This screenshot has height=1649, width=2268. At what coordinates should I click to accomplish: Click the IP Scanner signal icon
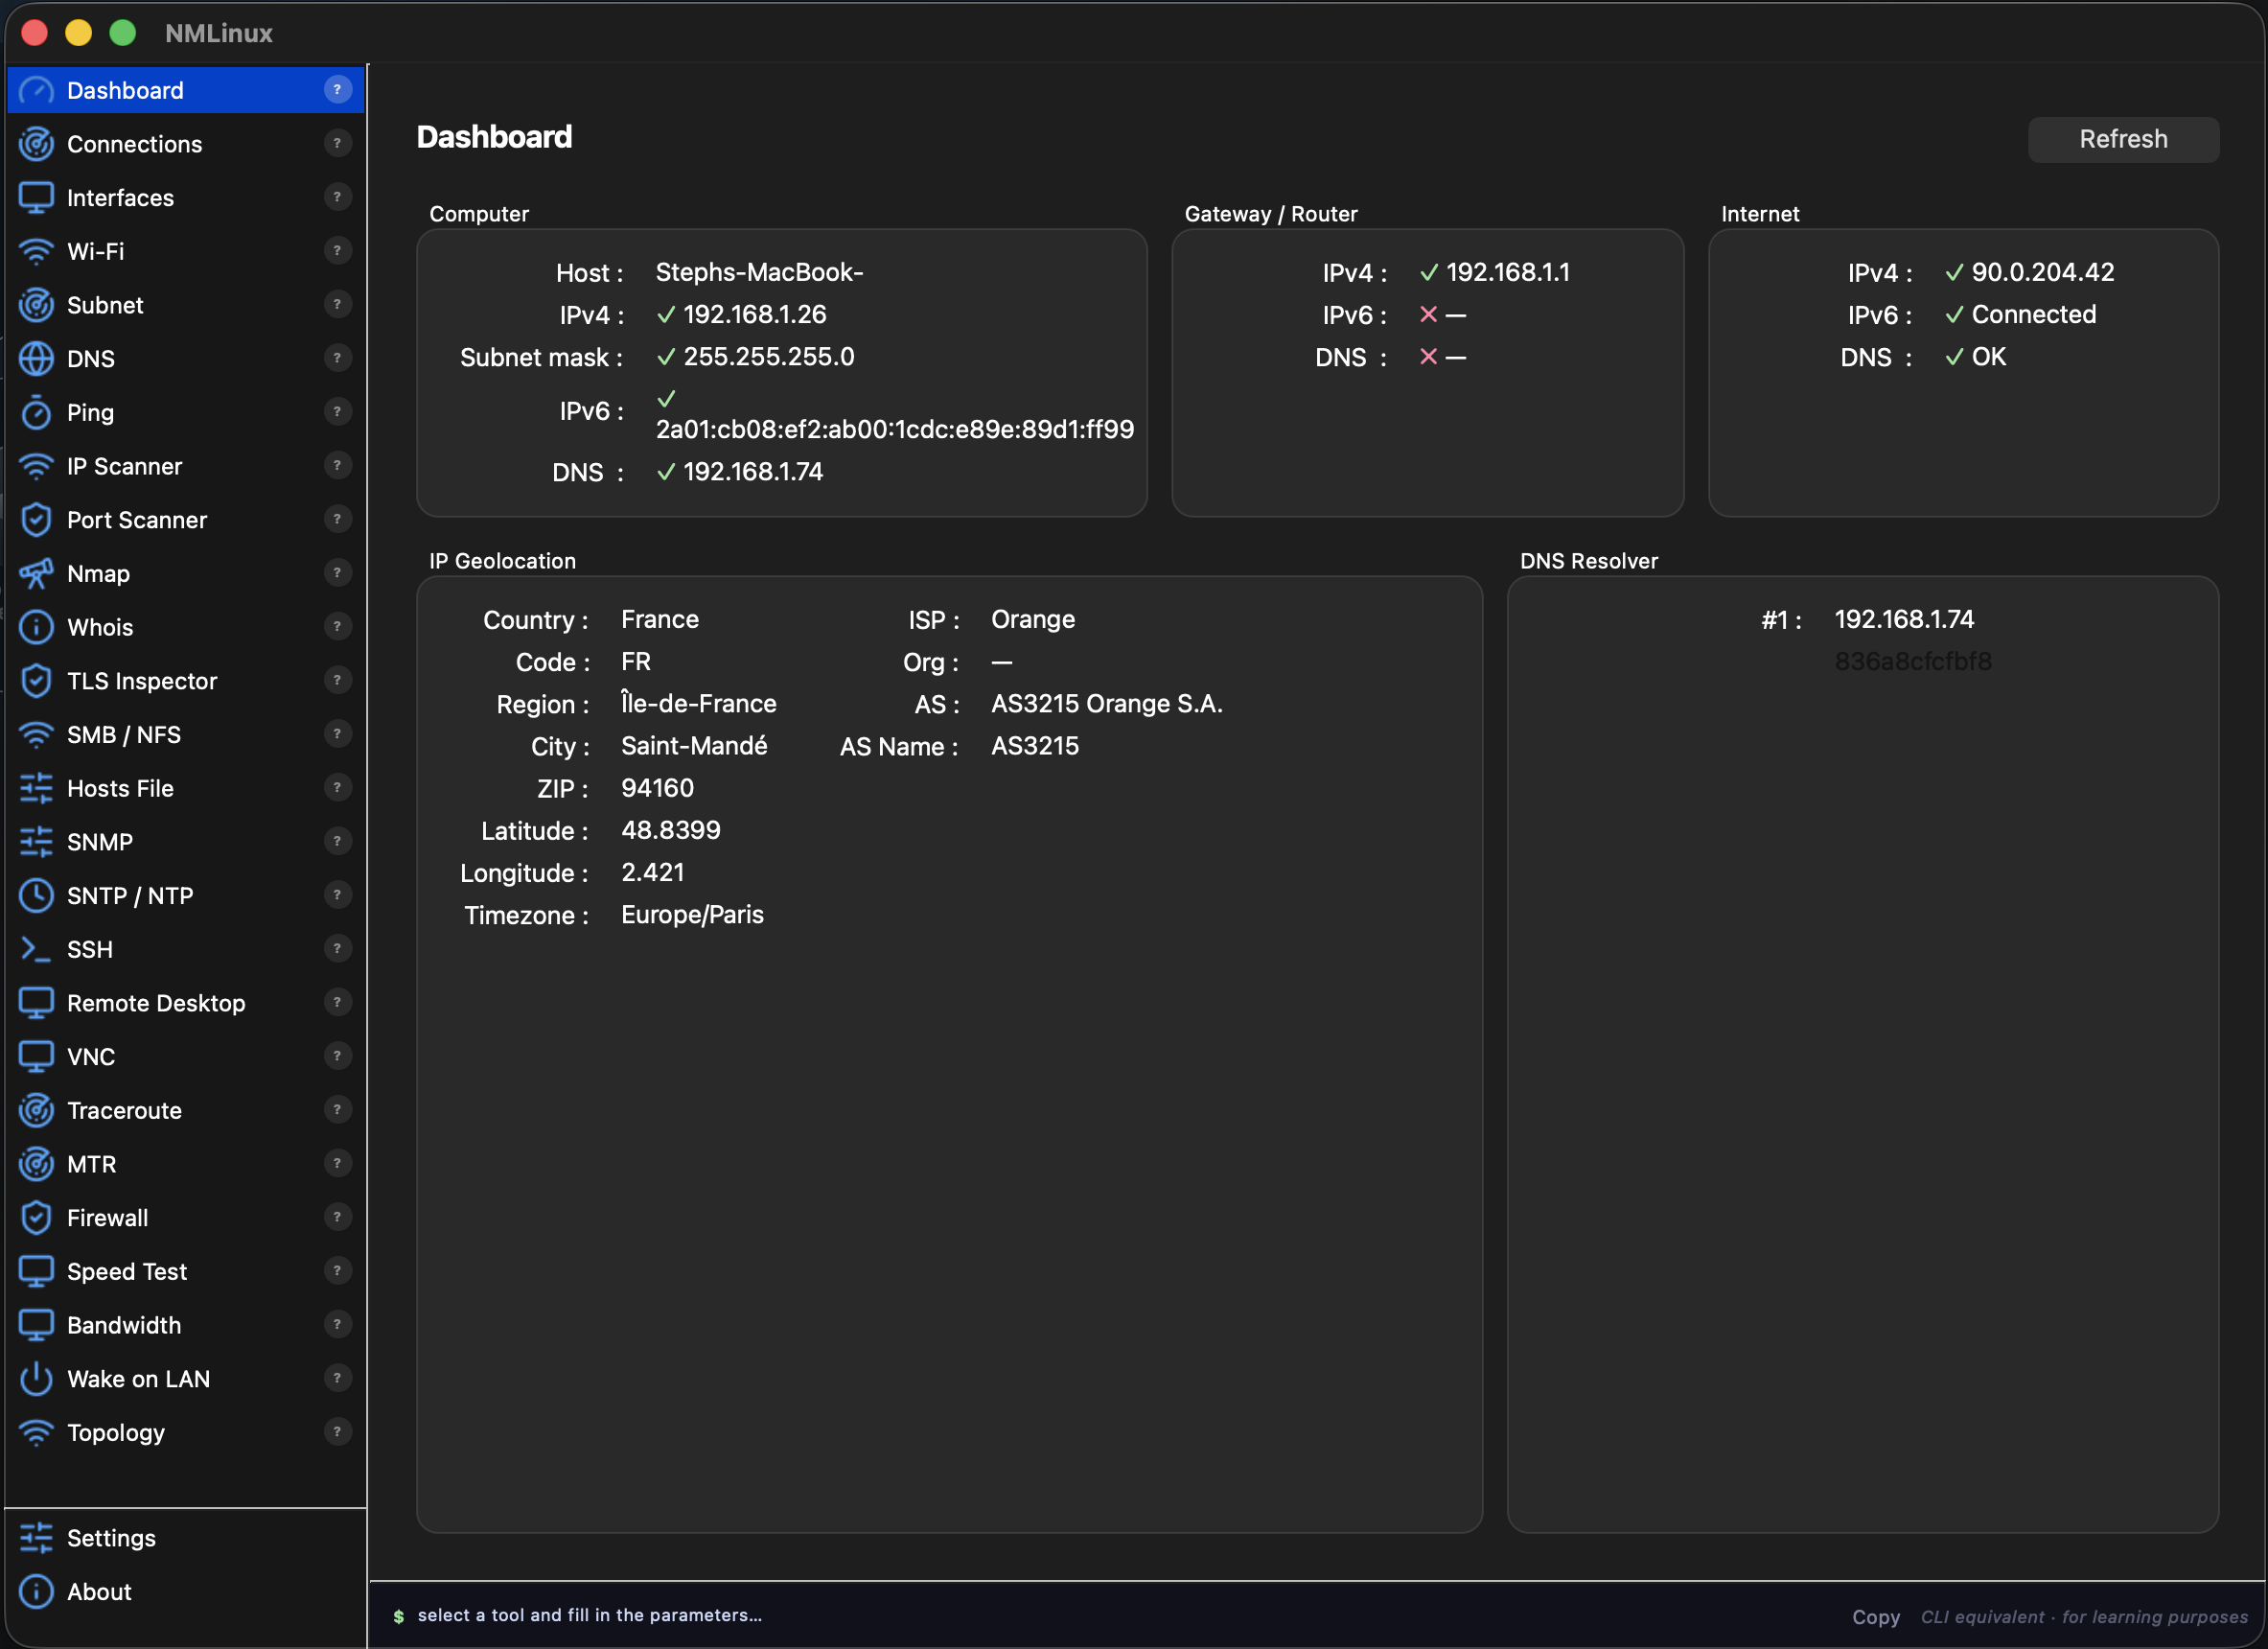pyautogui.click(x=36, y=467)
